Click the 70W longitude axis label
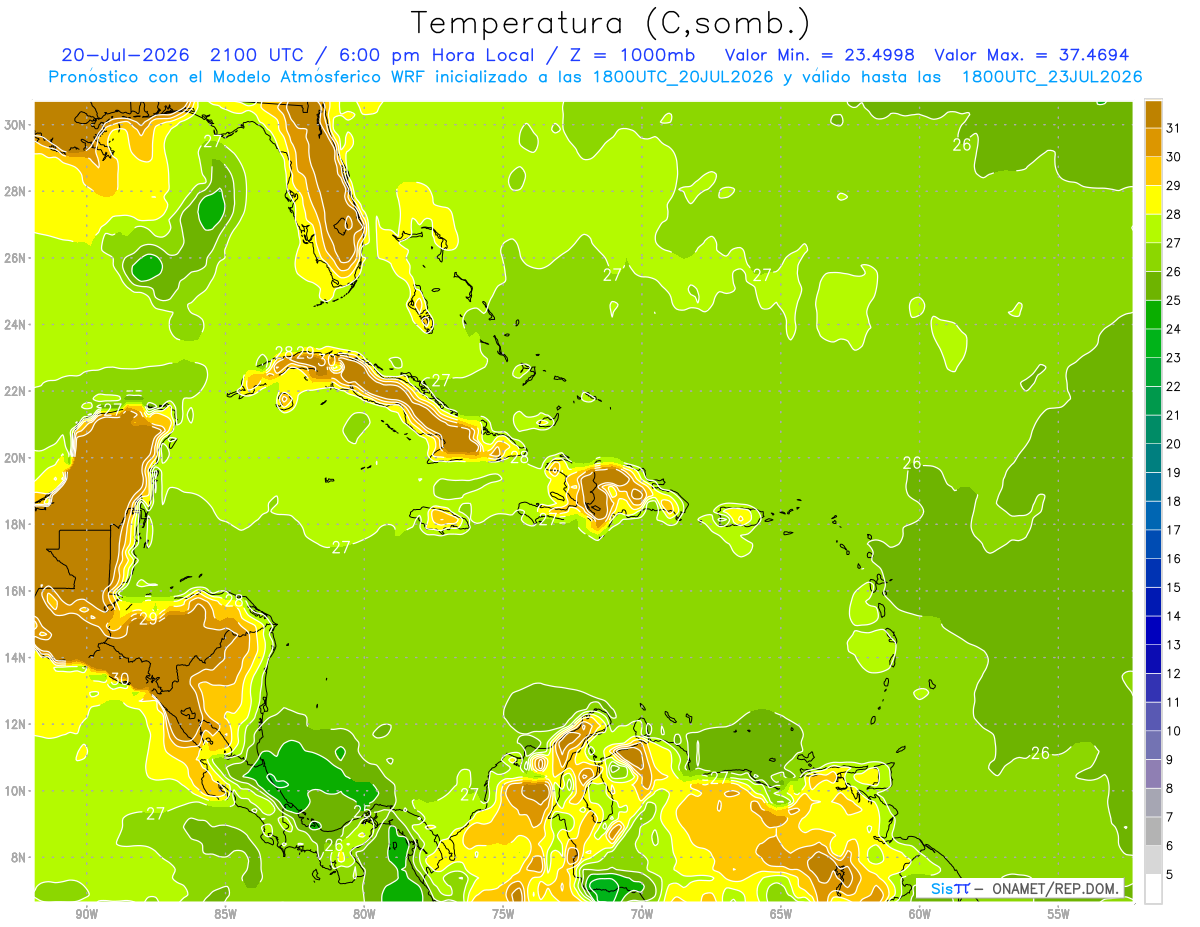 [642, 914]
